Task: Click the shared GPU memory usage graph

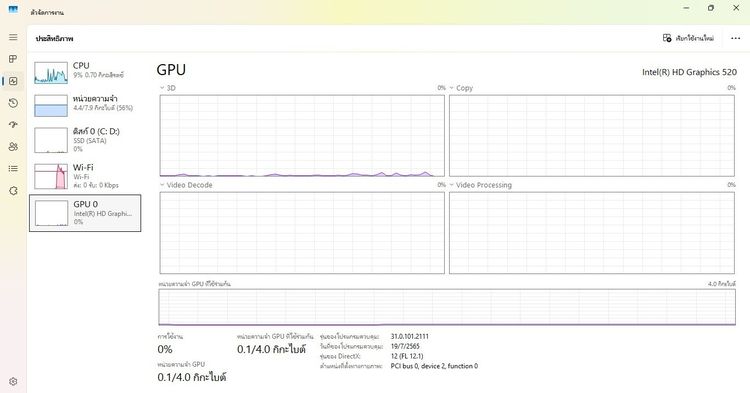Action: 447,307
